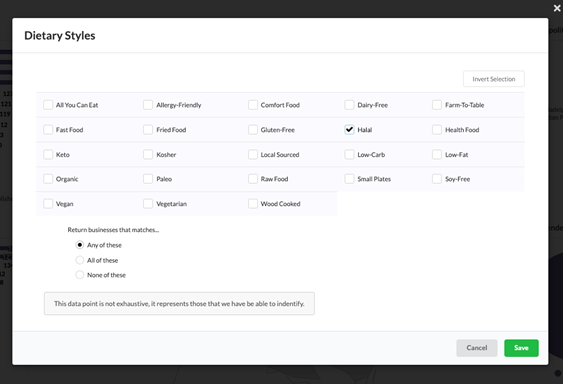Save the dietary styles selection

pyautogui.click(x=521, y=348)
